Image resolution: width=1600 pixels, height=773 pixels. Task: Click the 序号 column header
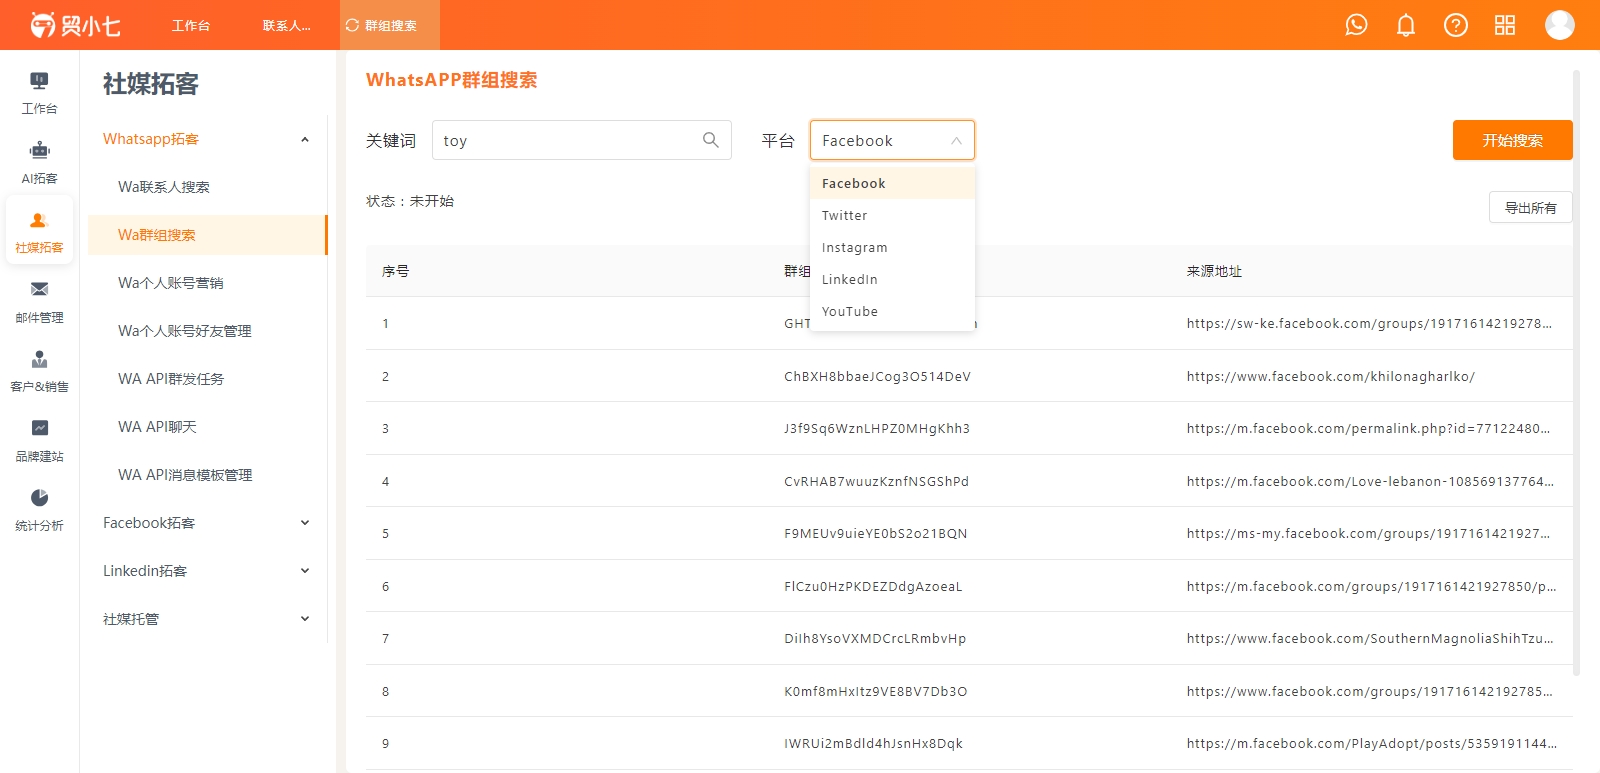click(395, 271)
